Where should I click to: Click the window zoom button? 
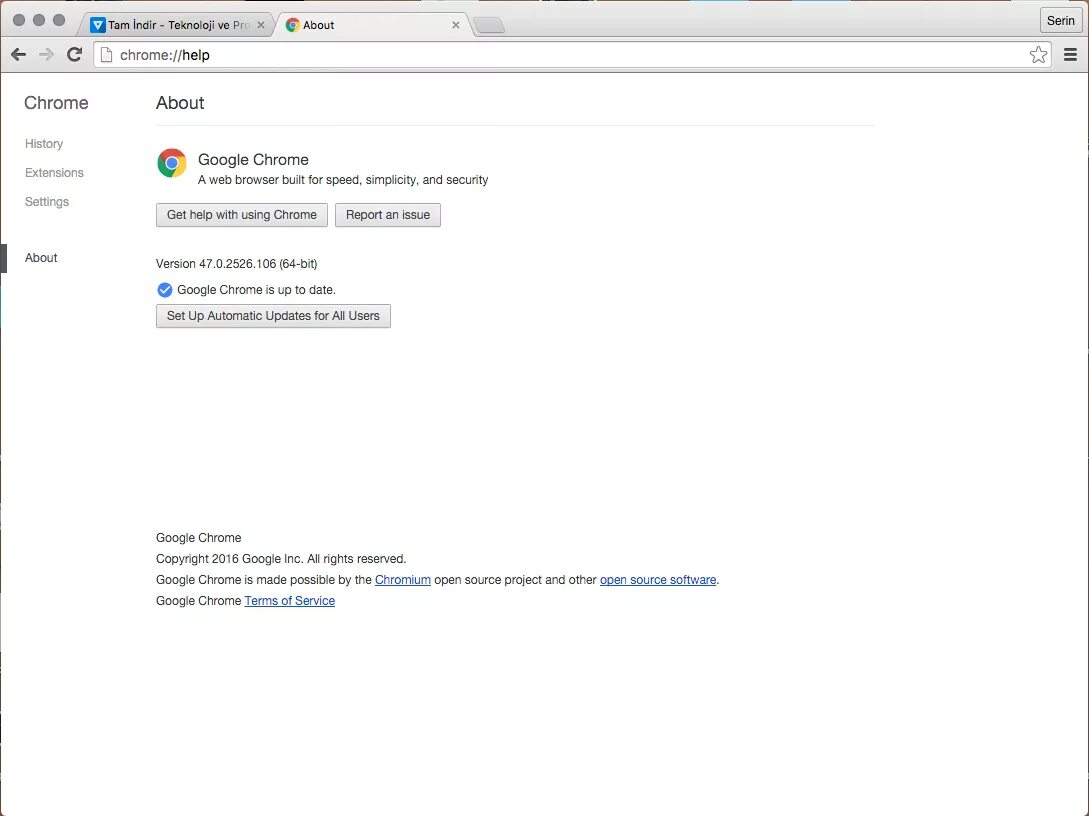point(59,20)
